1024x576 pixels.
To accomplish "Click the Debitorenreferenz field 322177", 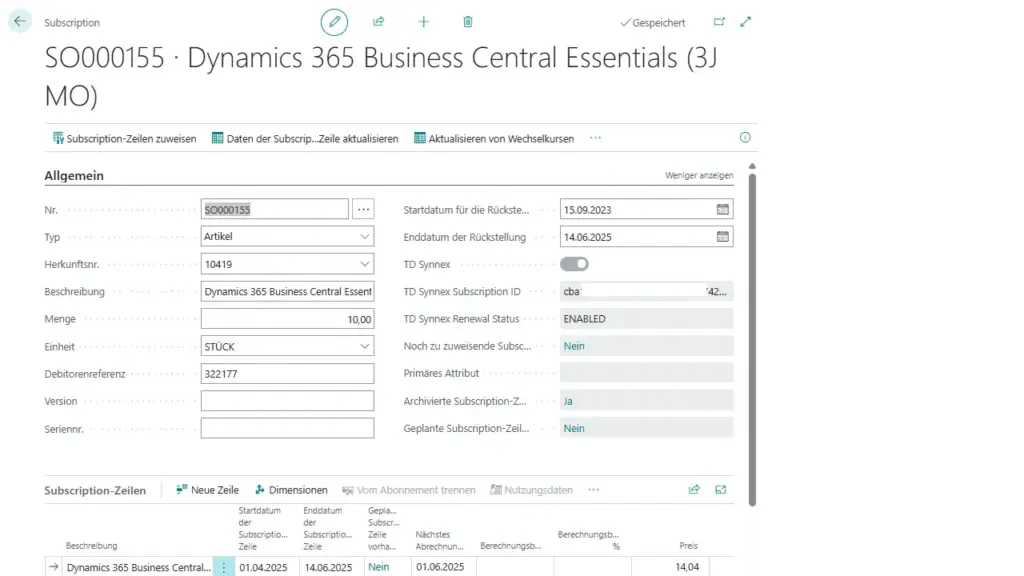I will 287,374.
